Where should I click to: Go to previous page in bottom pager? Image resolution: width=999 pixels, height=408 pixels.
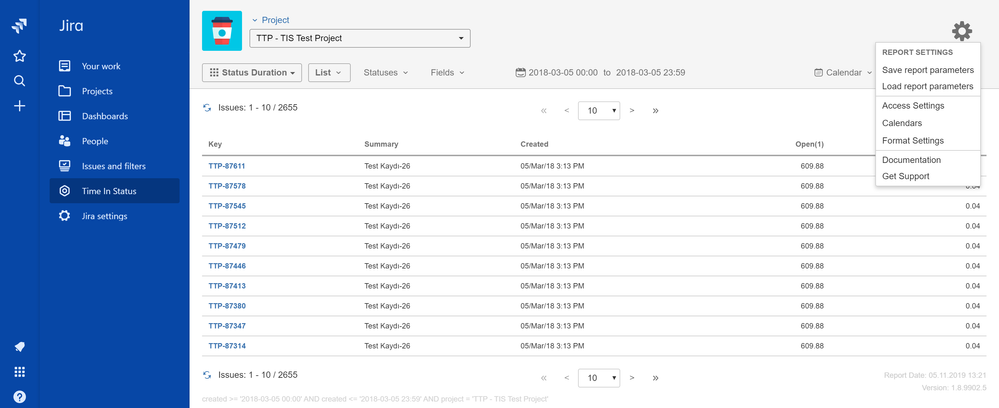pyautogui.click(x=566, y=377)
